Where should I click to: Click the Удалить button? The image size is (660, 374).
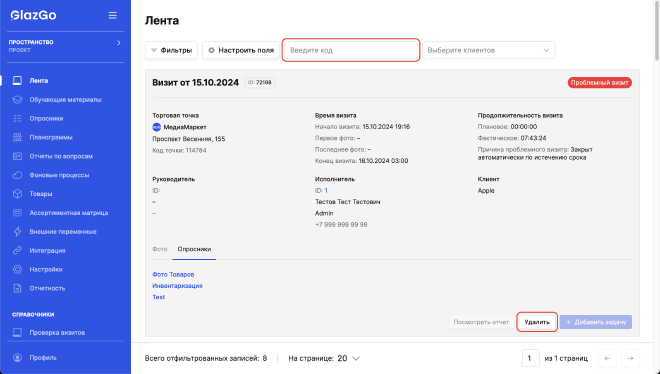click(x=537, y=322)
